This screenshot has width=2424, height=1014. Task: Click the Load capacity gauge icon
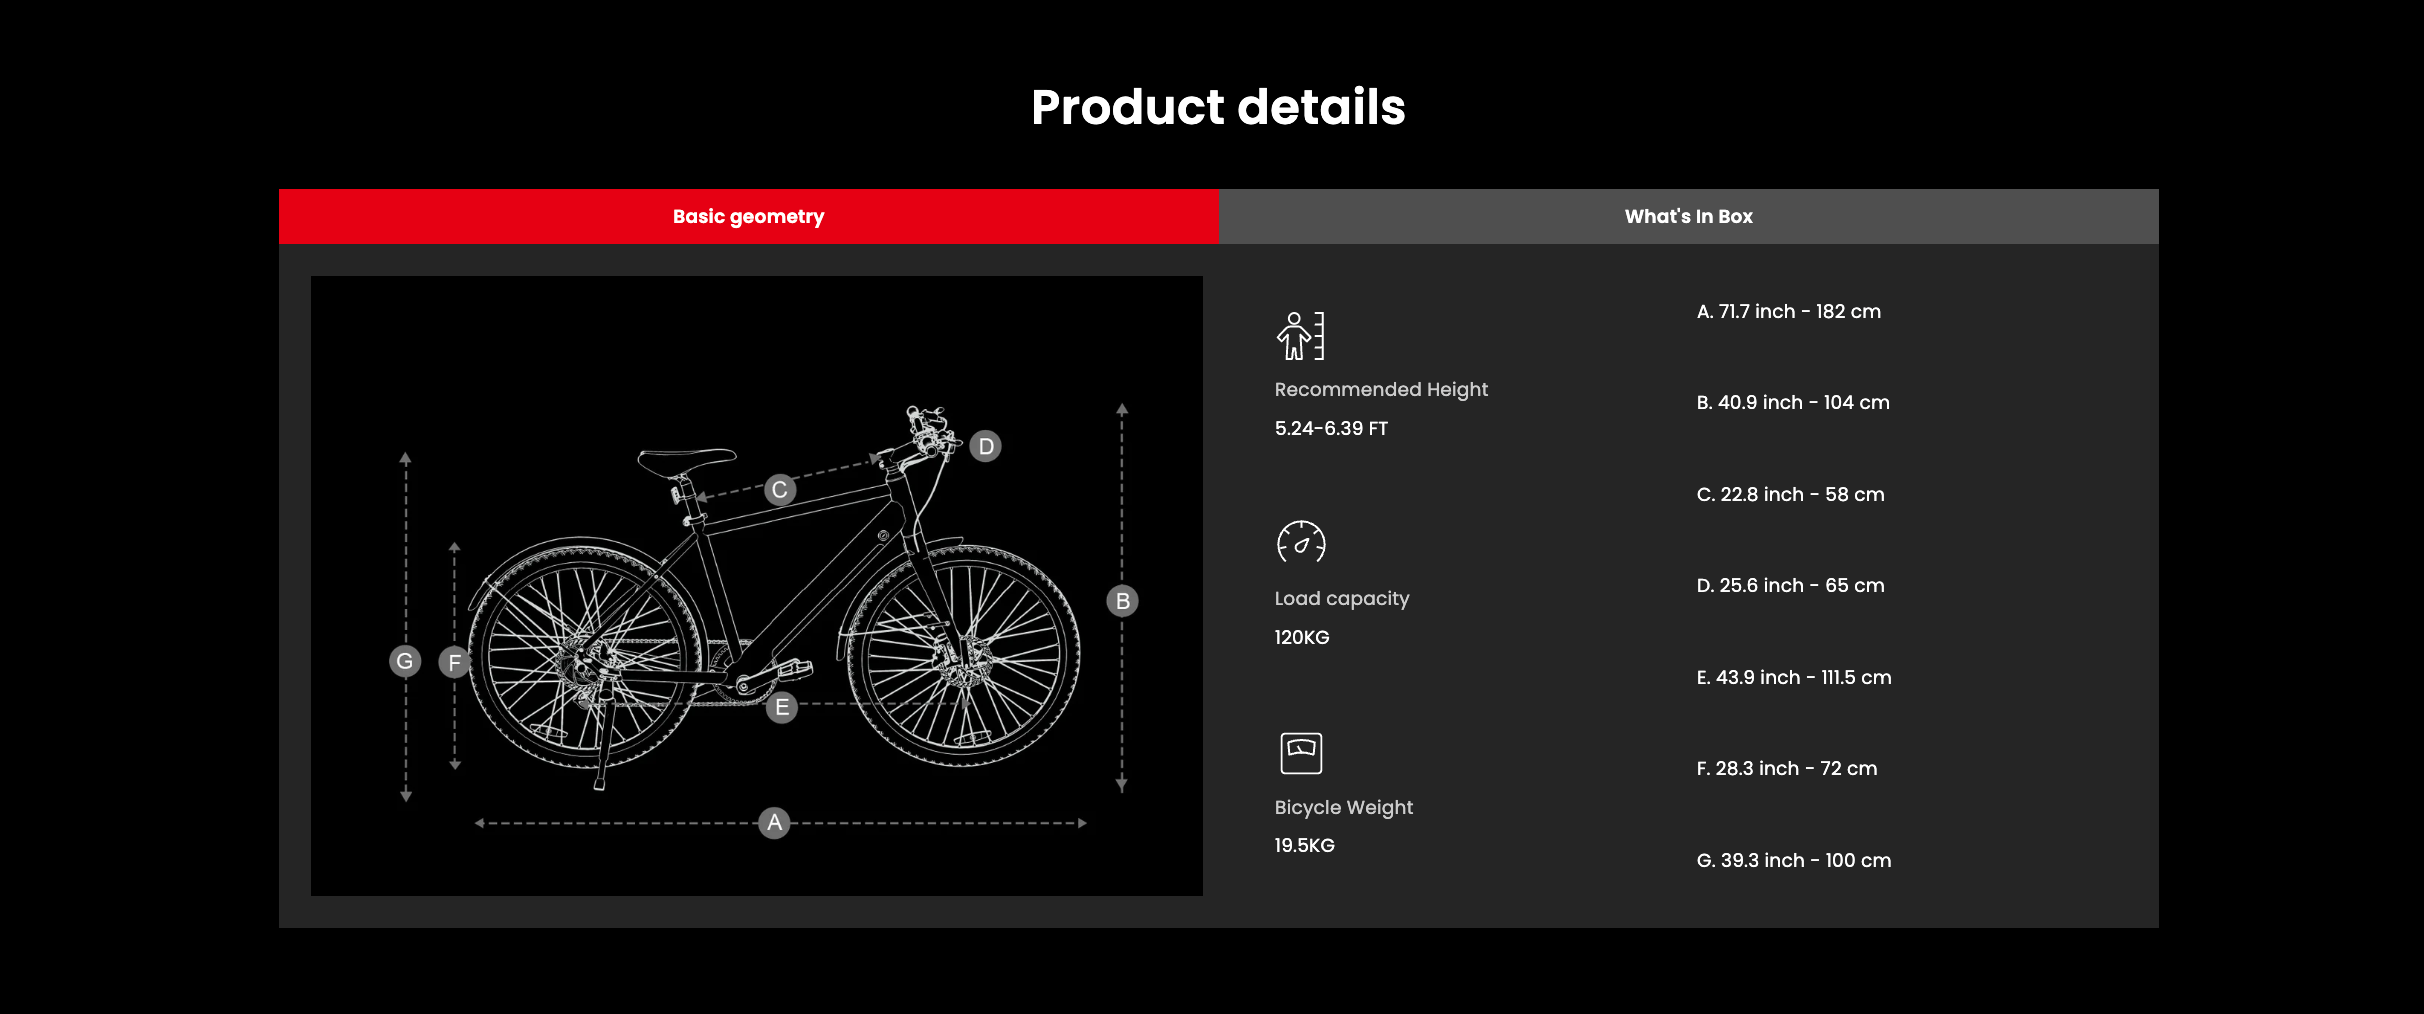[1300, 543]
